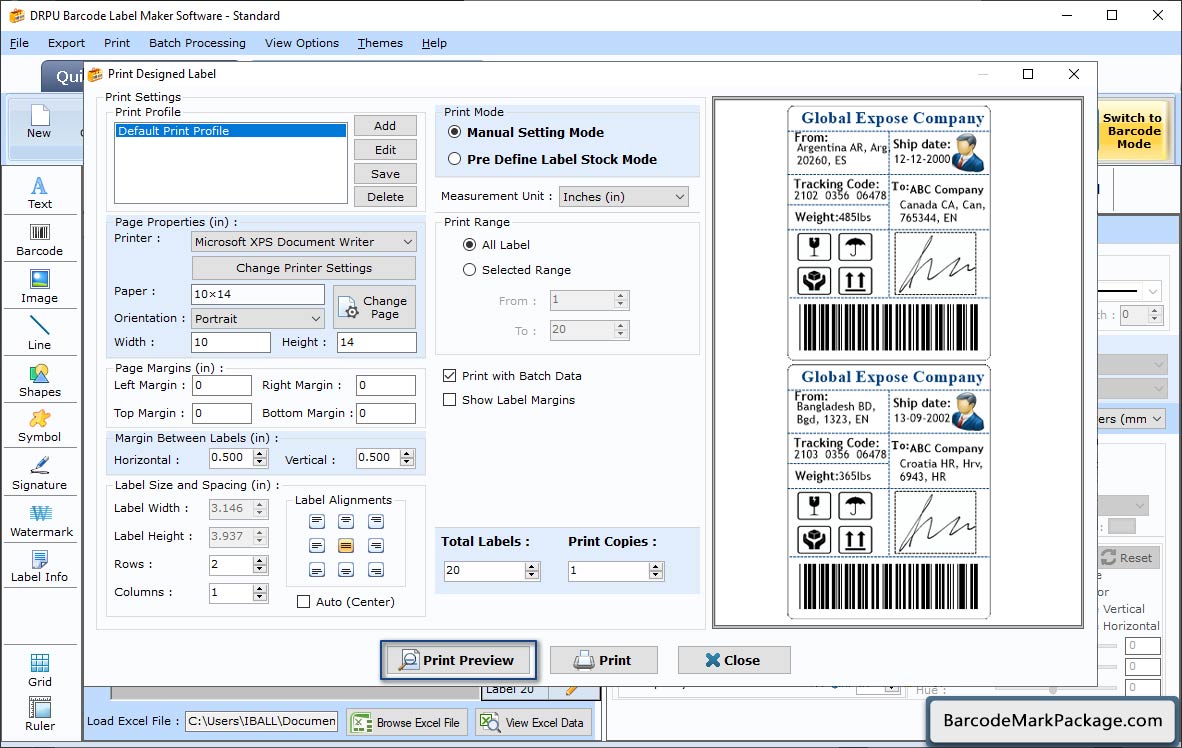The image size is (1182, 748).
Task: Choose the Barcode tool
Action: pyautogui.click(x=40, y=240)
